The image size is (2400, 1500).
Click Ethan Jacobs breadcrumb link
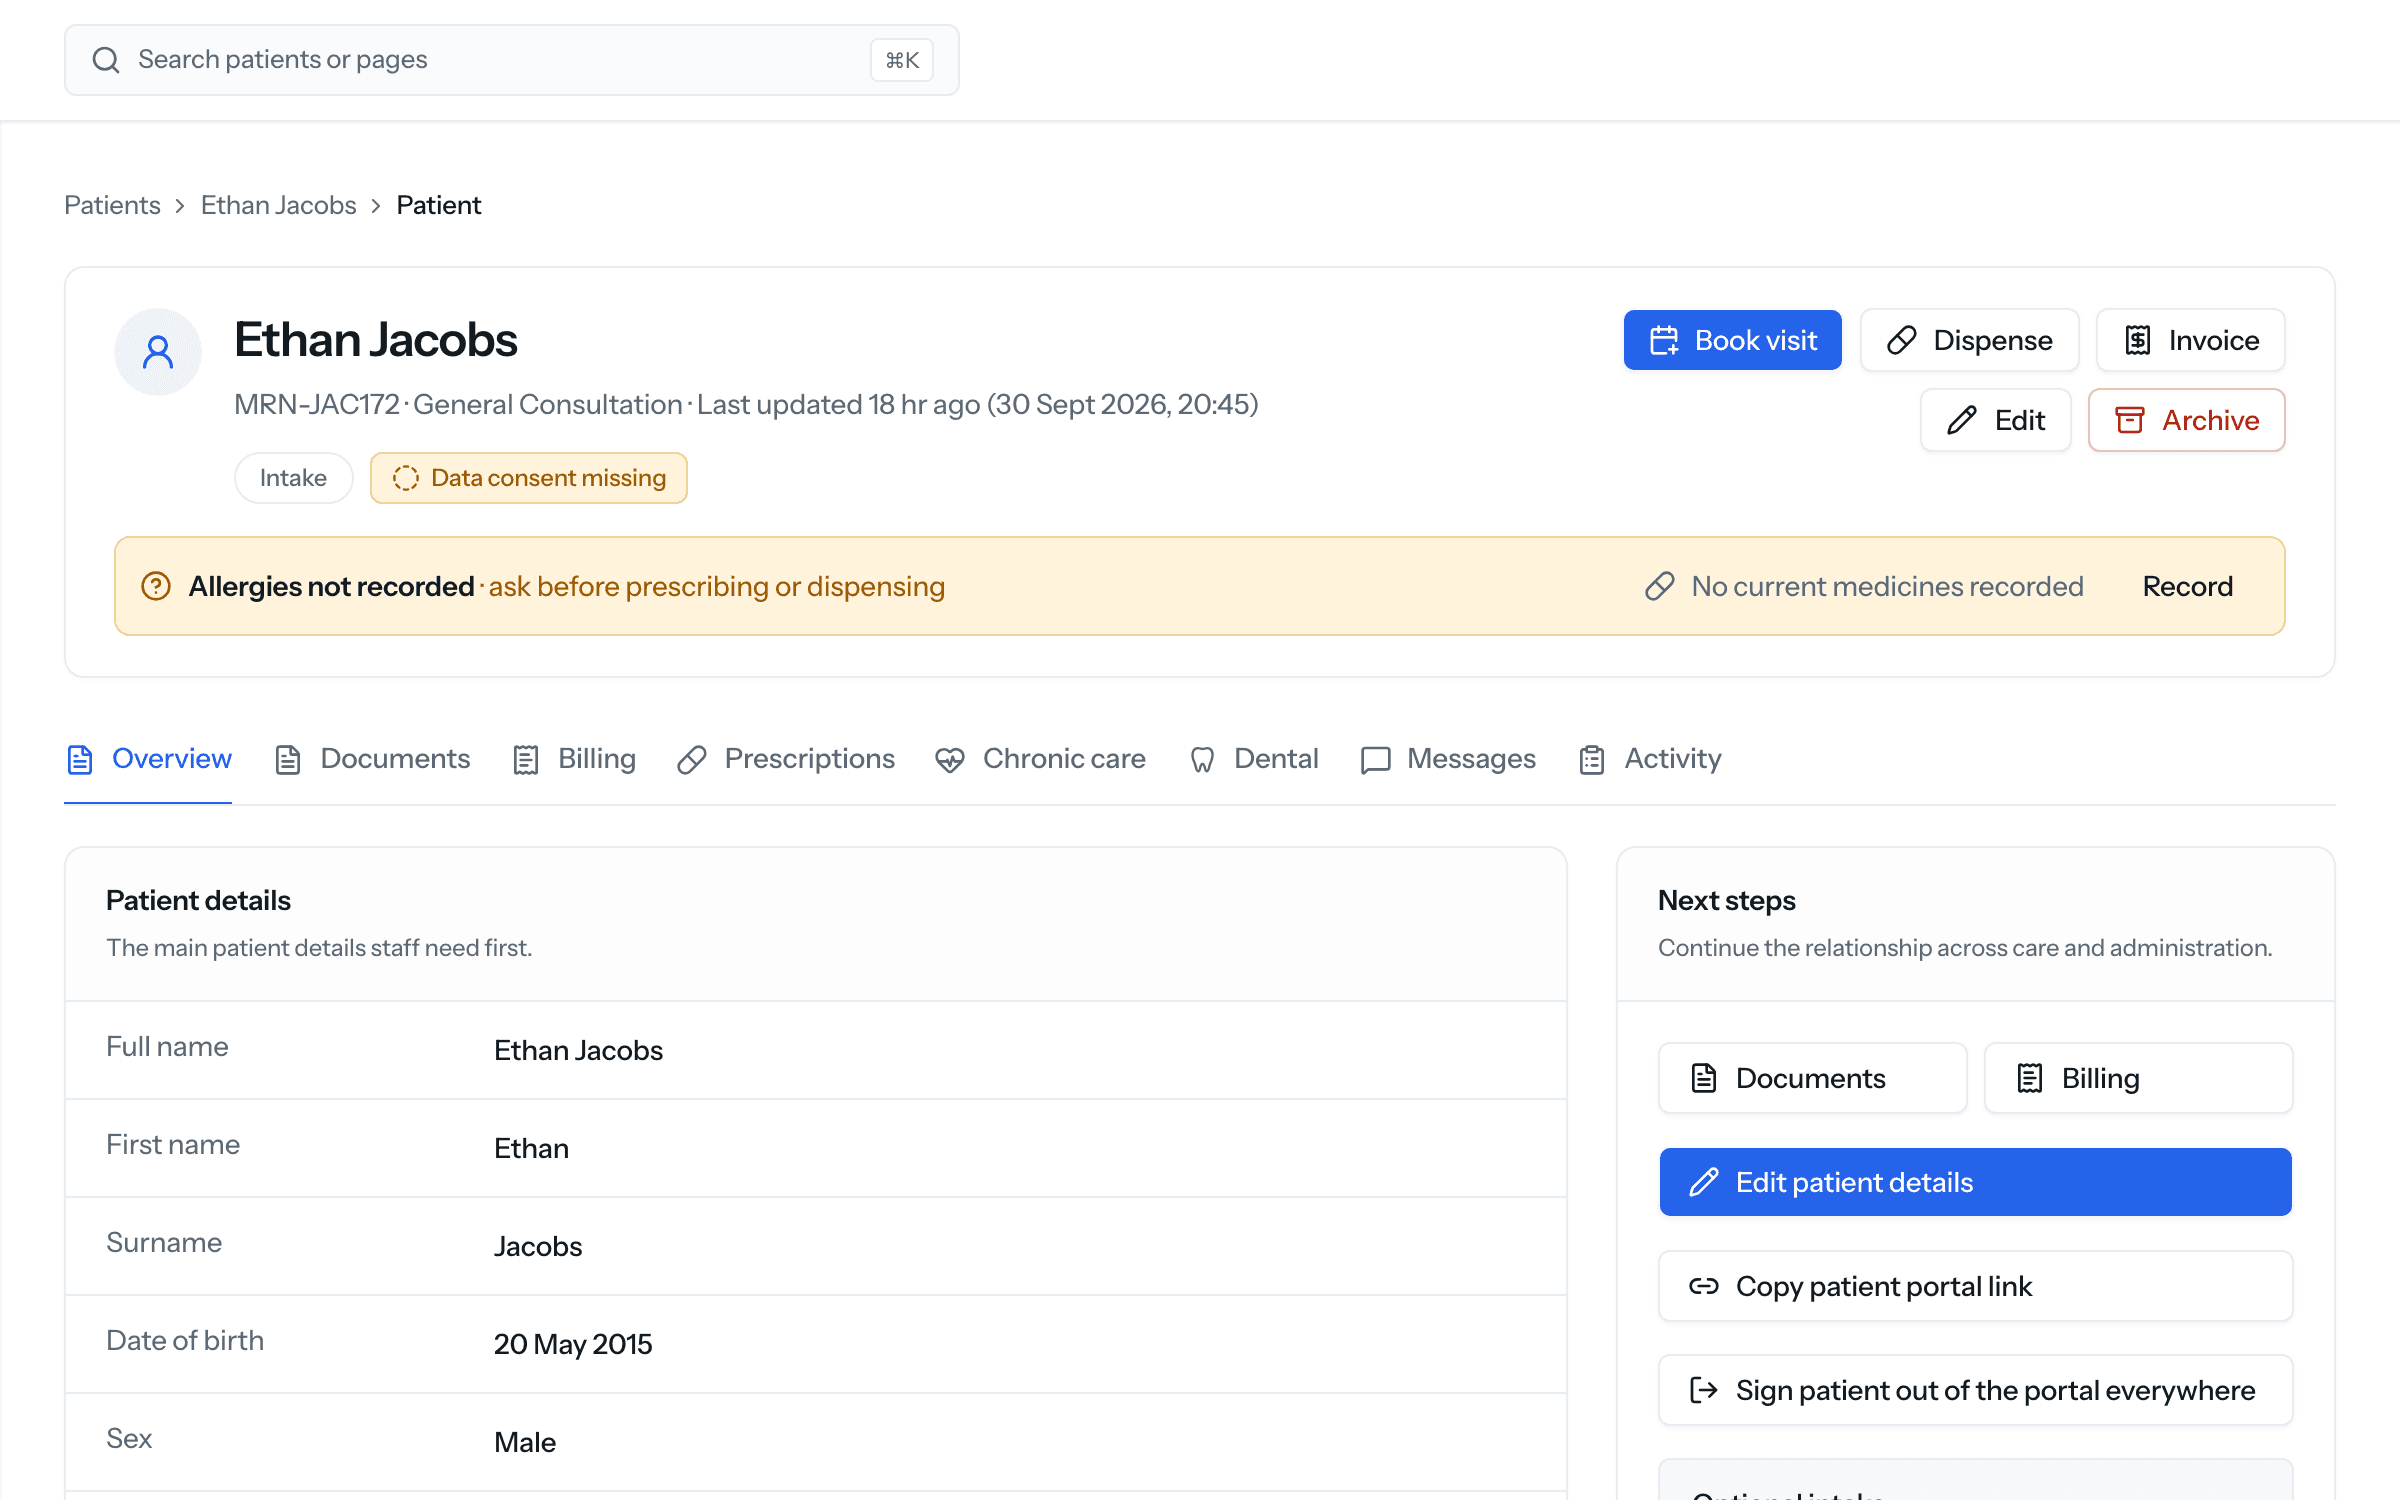click(278, 205)
